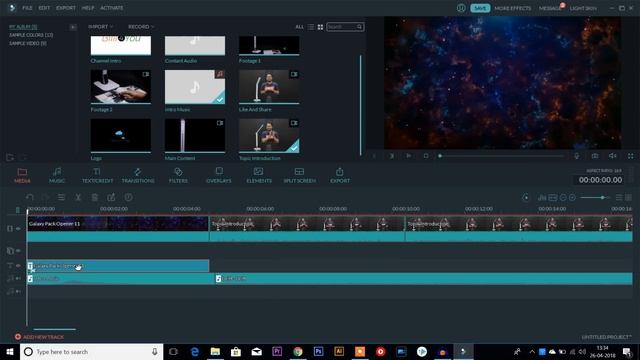Viewport: 640px width, 360px height.
Task: Open the File menu
Action: pos(27,8)
